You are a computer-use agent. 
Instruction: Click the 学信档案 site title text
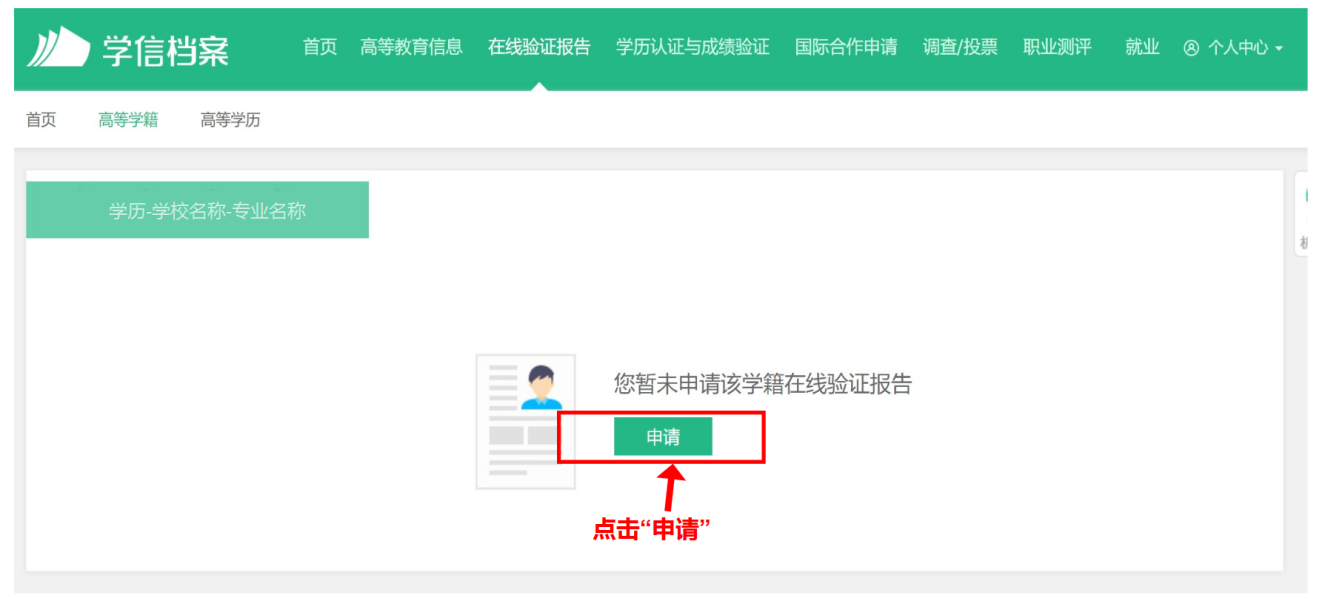pyautogui.click(x=166, y=48)
